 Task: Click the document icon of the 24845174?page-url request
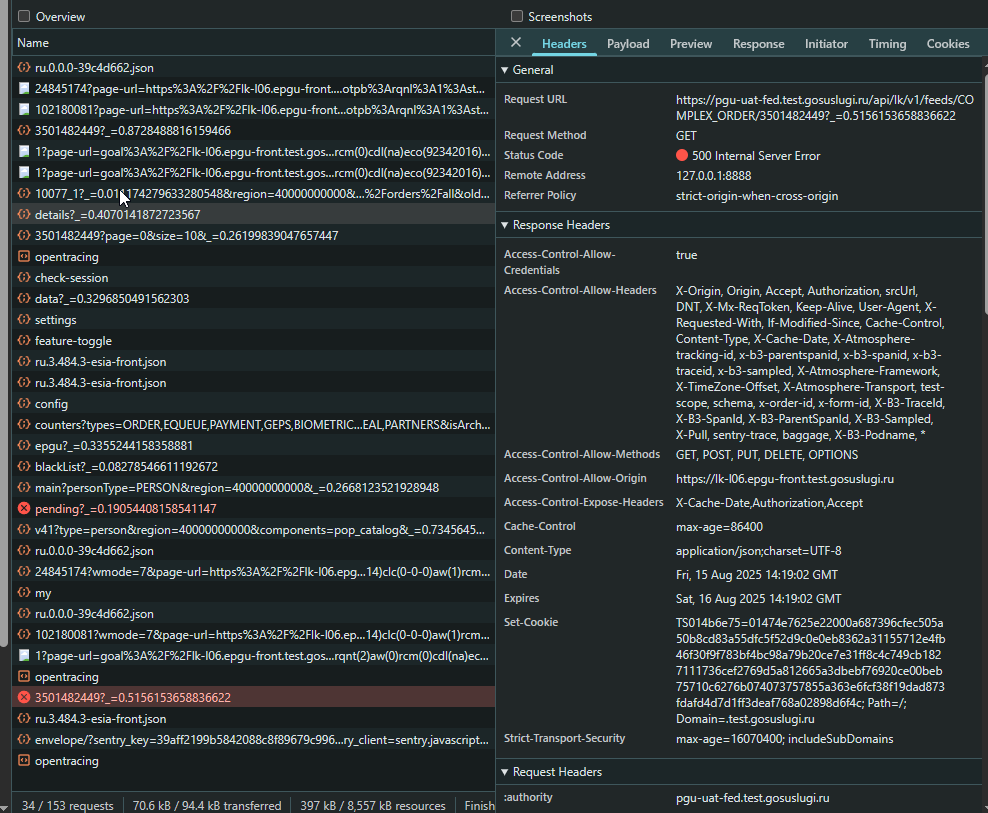pyautogui.click(x=24, y=88)
